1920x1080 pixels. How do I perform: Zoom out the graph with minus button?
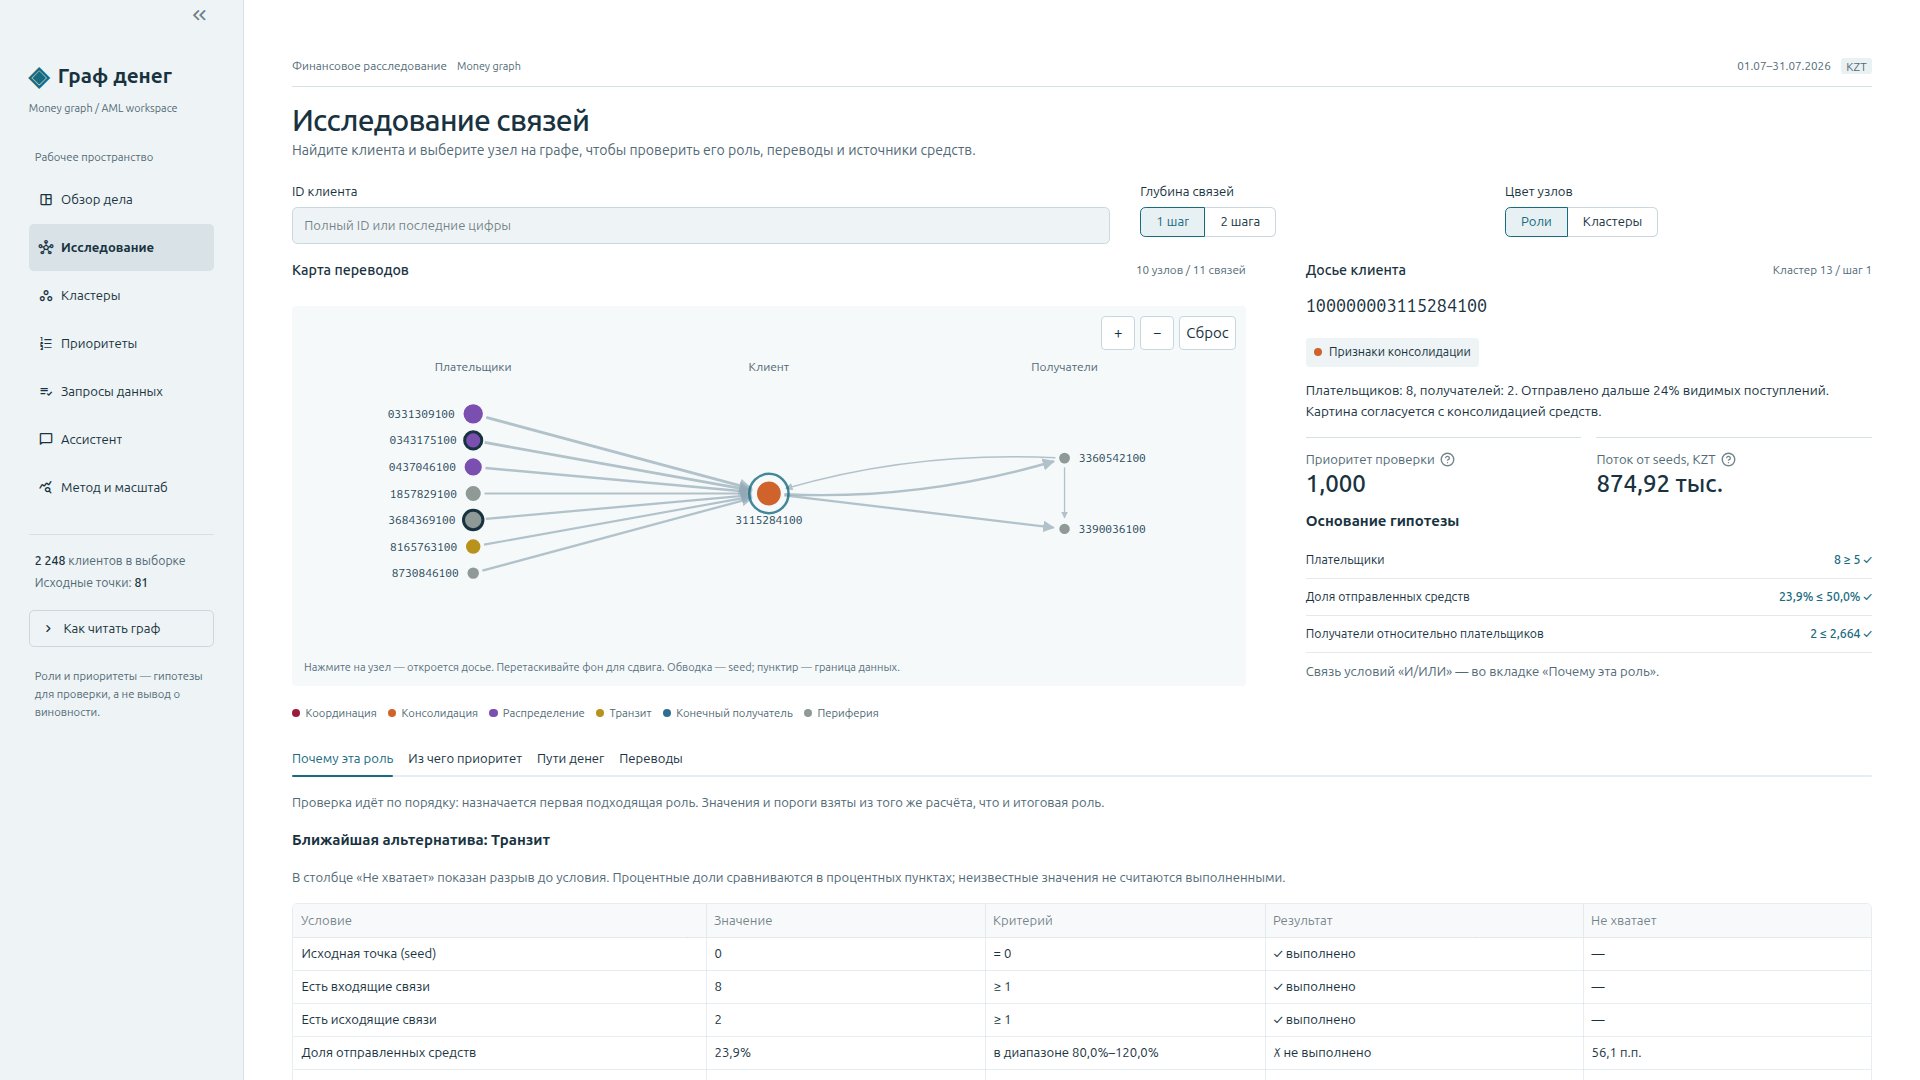coord(1157,333)
